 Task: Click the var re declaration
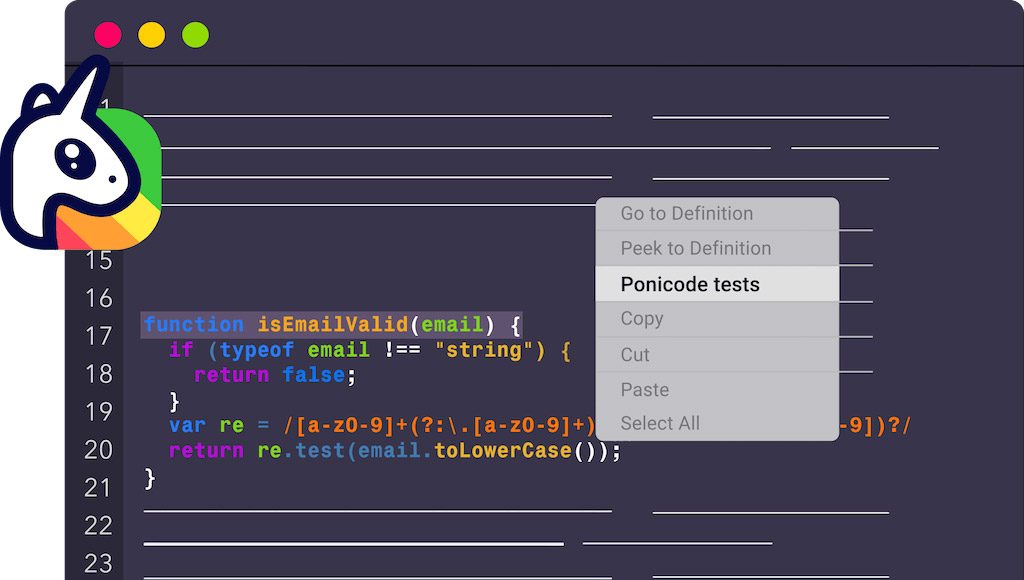point(206,425)
